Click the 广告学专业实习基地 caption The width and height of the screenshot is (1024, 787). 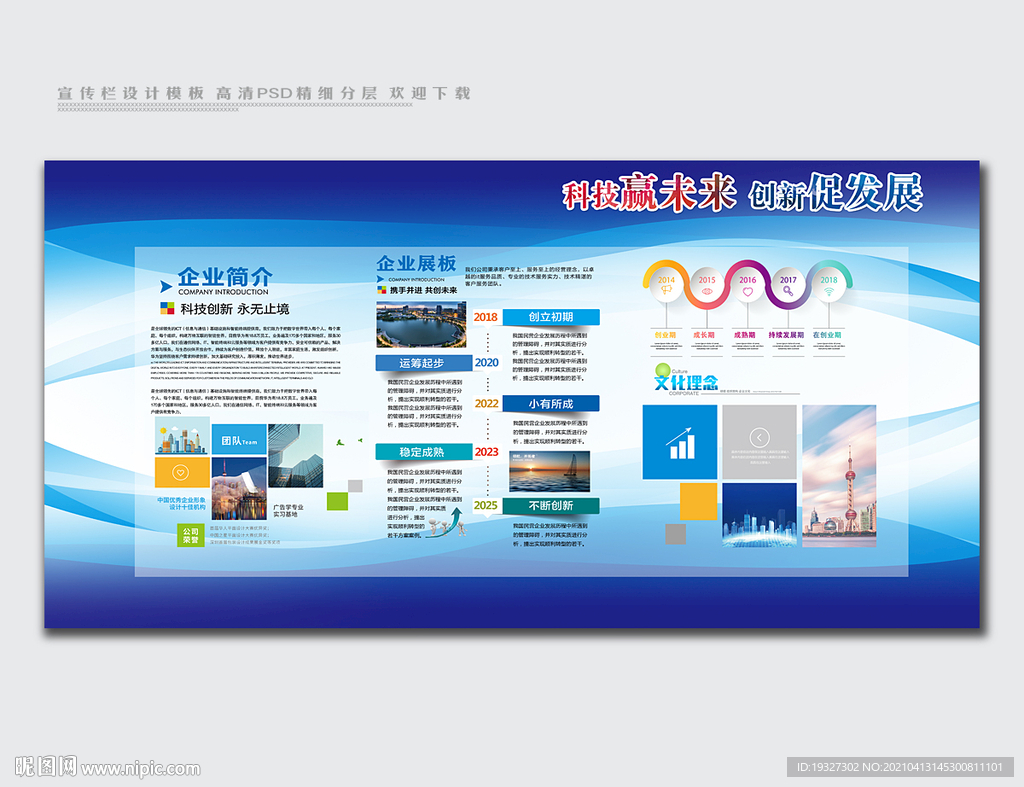point(288,511)
